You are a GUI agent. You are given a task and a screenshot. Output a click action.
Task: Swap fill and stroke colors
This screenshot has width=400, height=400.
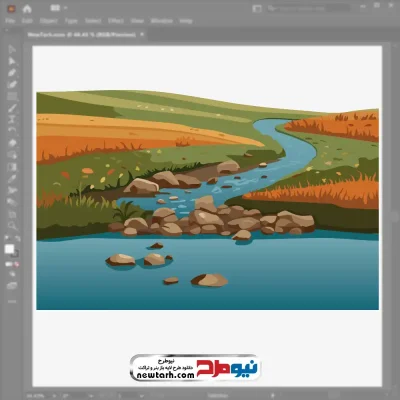click(17, 238)
